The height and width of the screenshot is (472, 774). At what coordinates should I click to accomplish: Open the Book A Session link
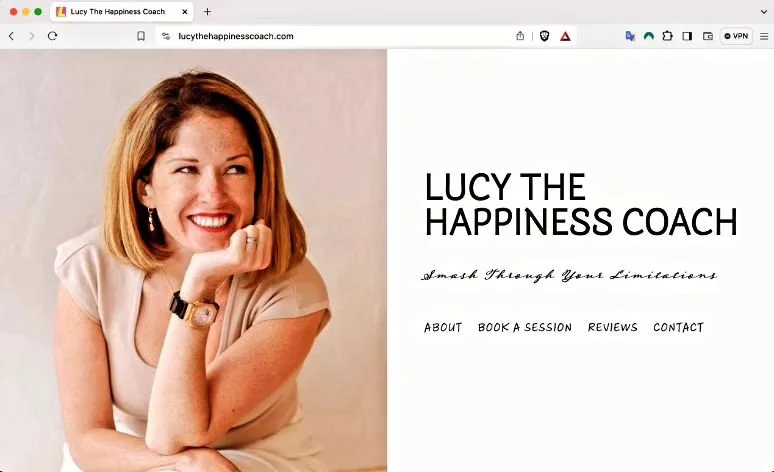(x=525, y=327)
